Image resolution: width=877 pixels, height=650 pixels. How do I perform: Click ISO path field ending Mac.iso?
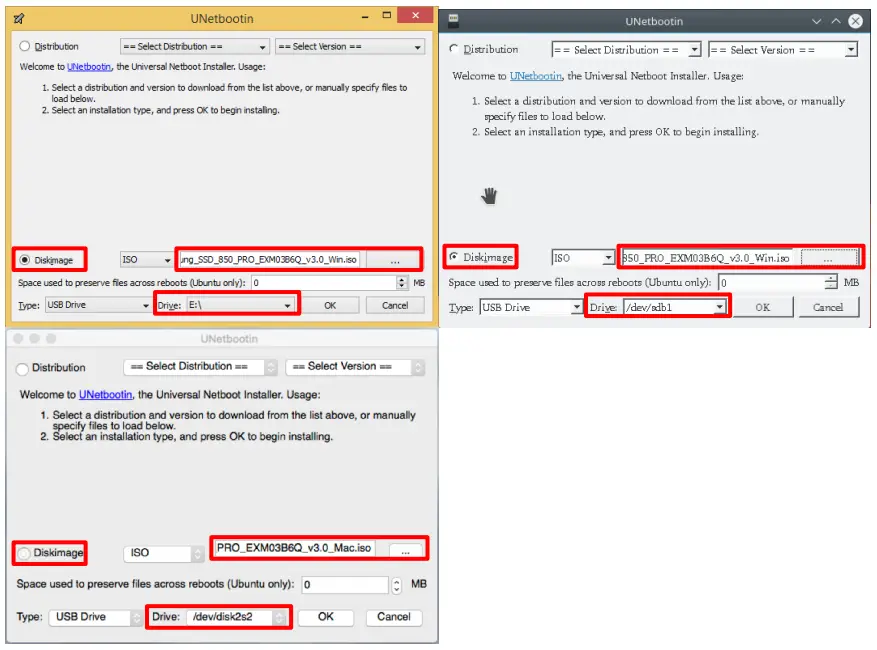point(295,548)
